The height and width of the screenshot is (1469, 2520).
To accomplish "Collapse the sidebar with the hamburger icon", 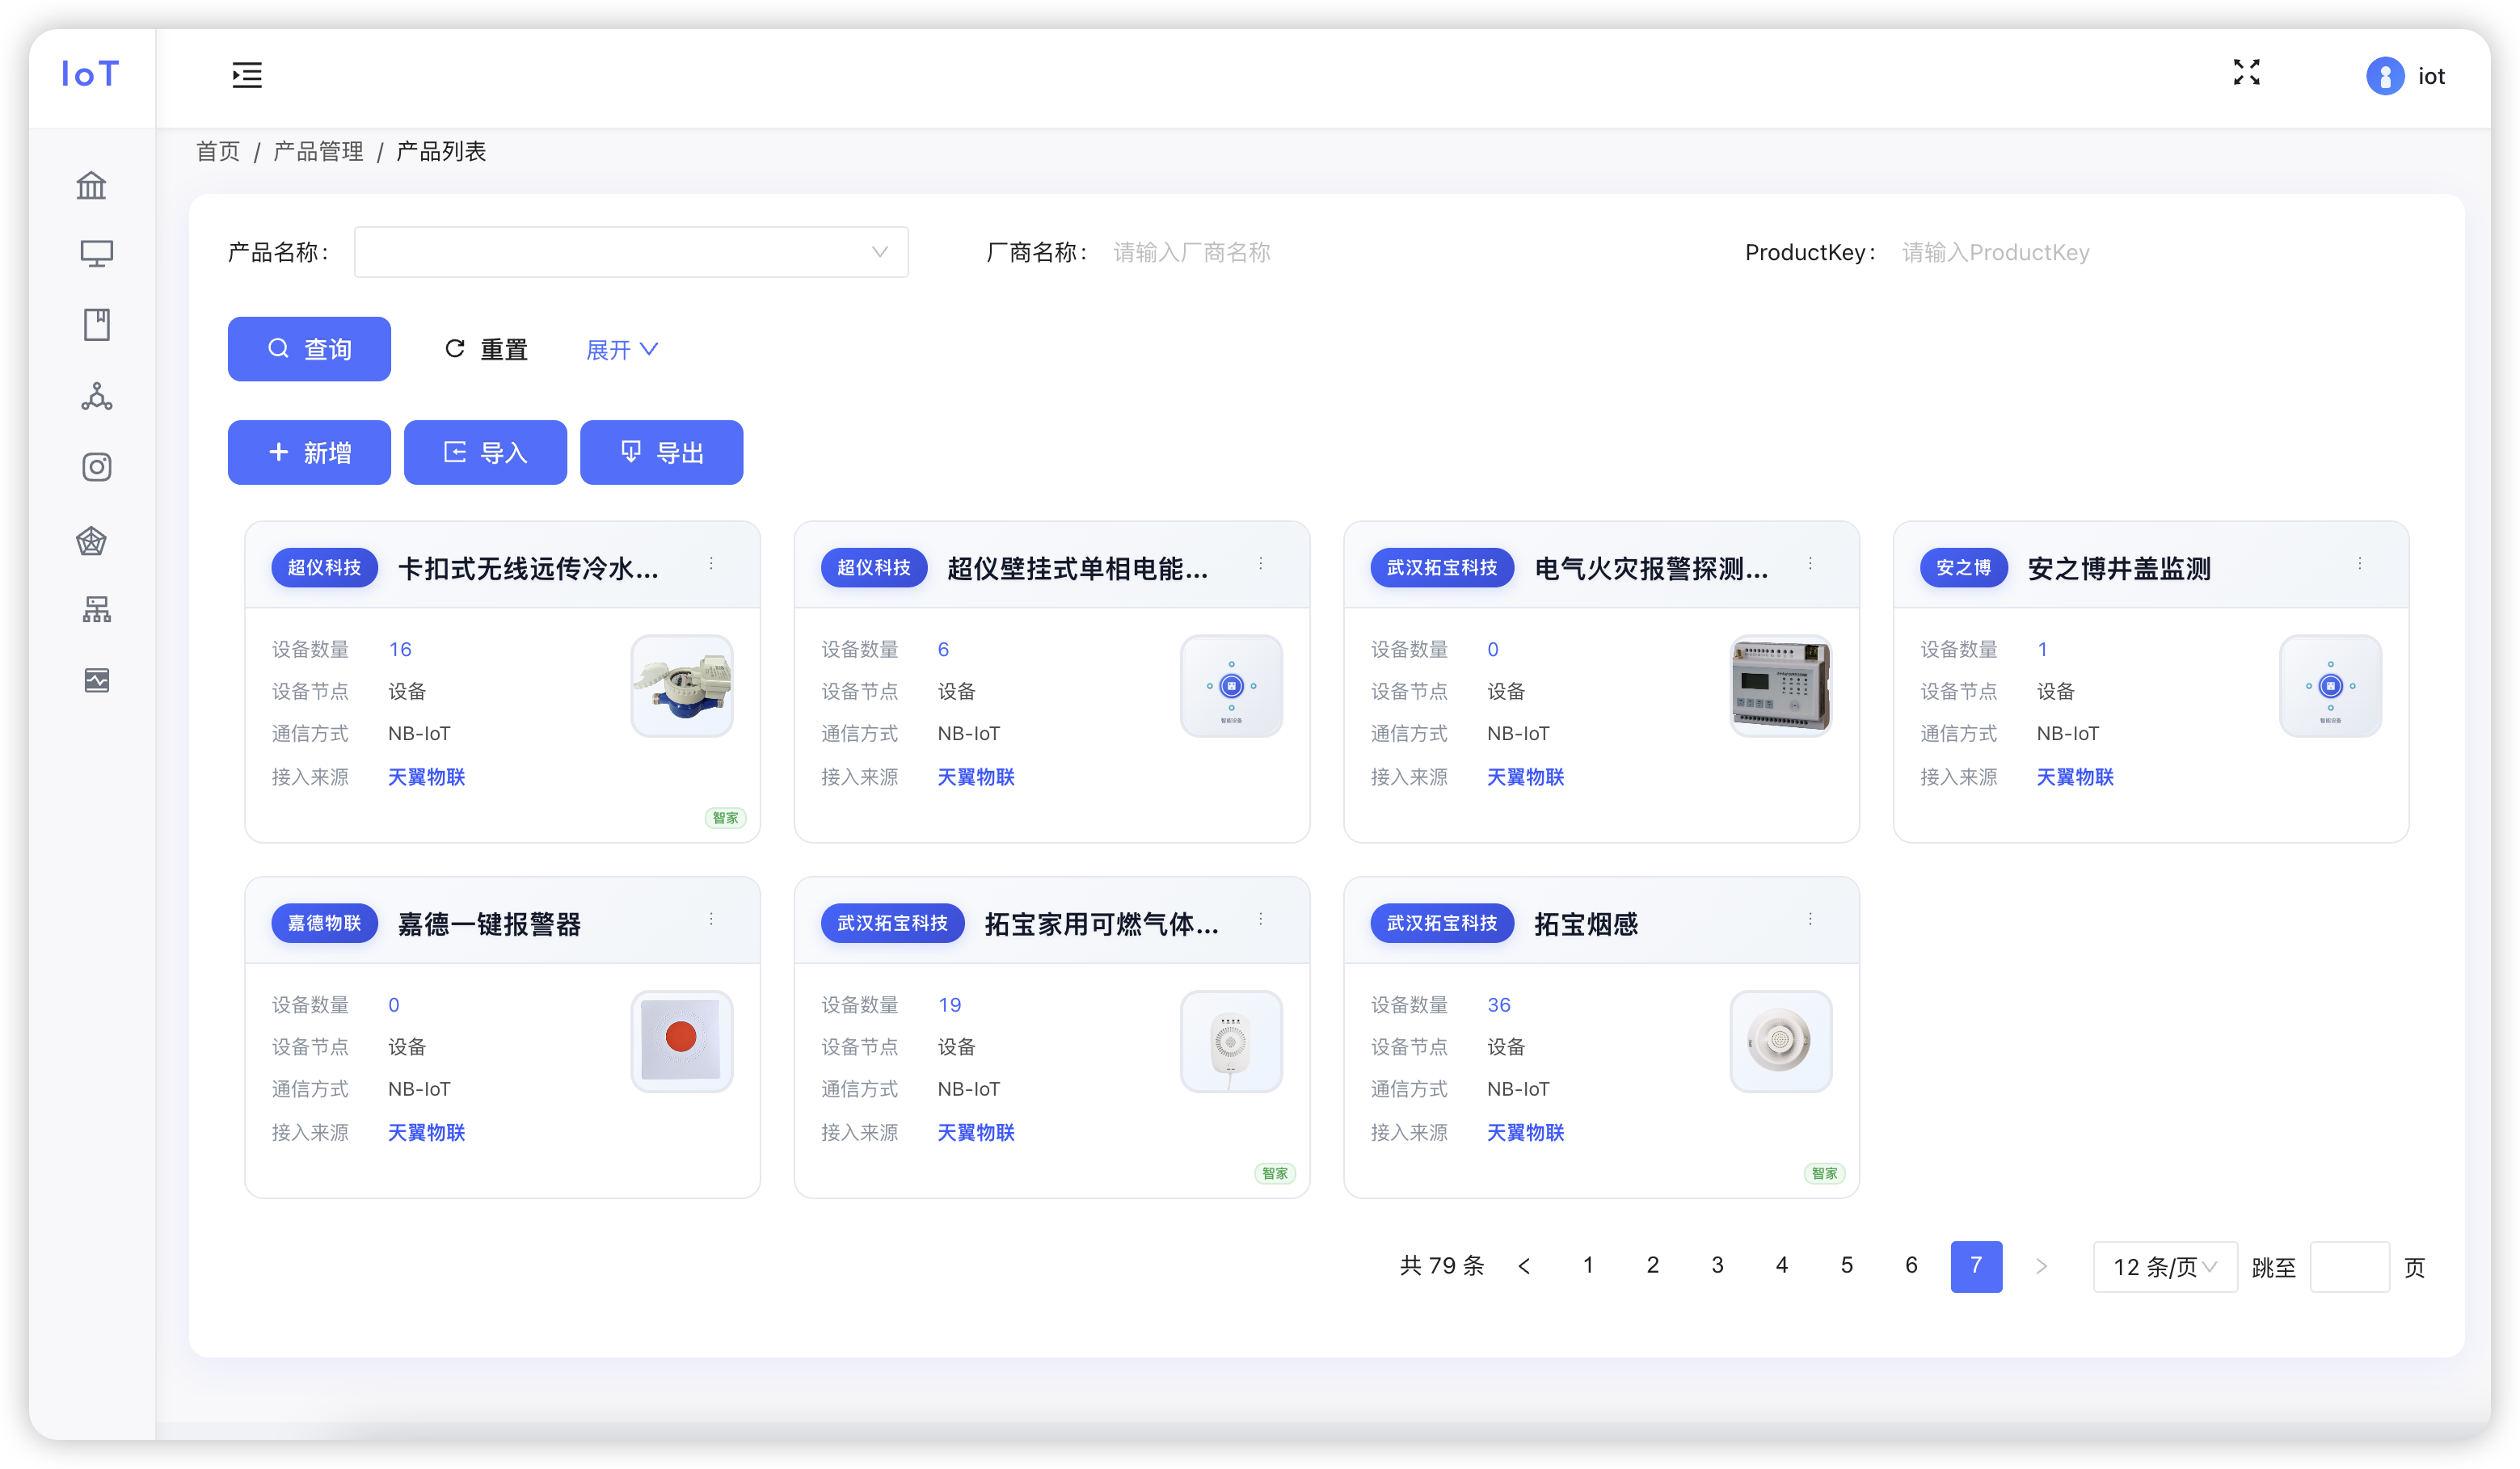I will coord(246,75).
